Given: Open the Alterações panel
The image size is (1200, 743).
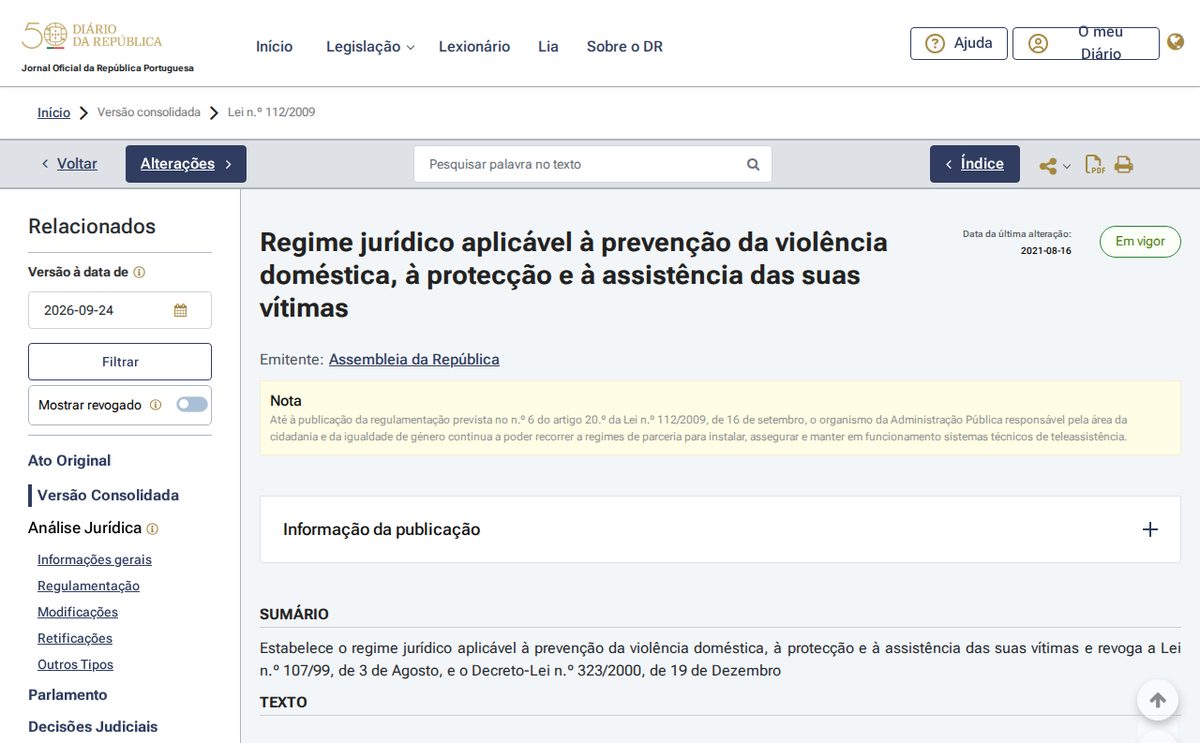Looking at the screenshot, I should click(186, 164).
